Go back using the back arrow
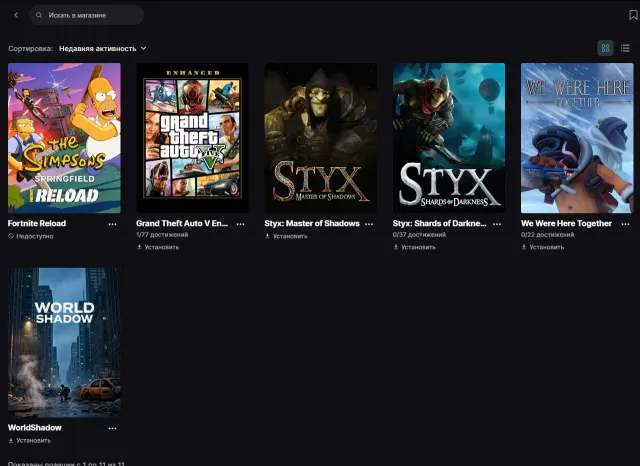 (x=16, y=15)
